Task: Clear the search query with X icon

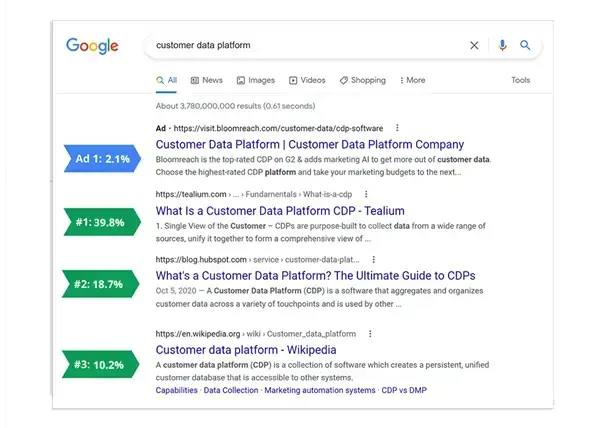Action: [x=474, y=45]
